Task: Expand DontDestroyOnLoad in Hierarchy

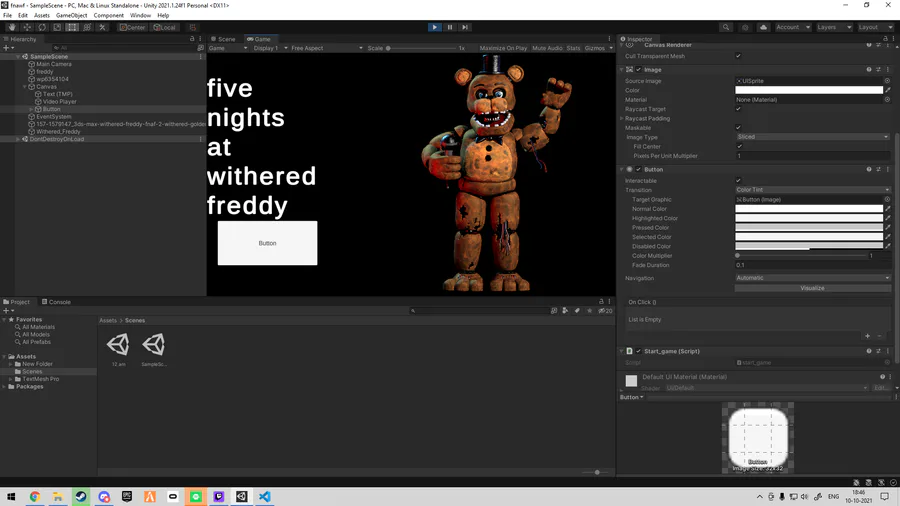Action: pyautogui.click(x=18, y=139)
